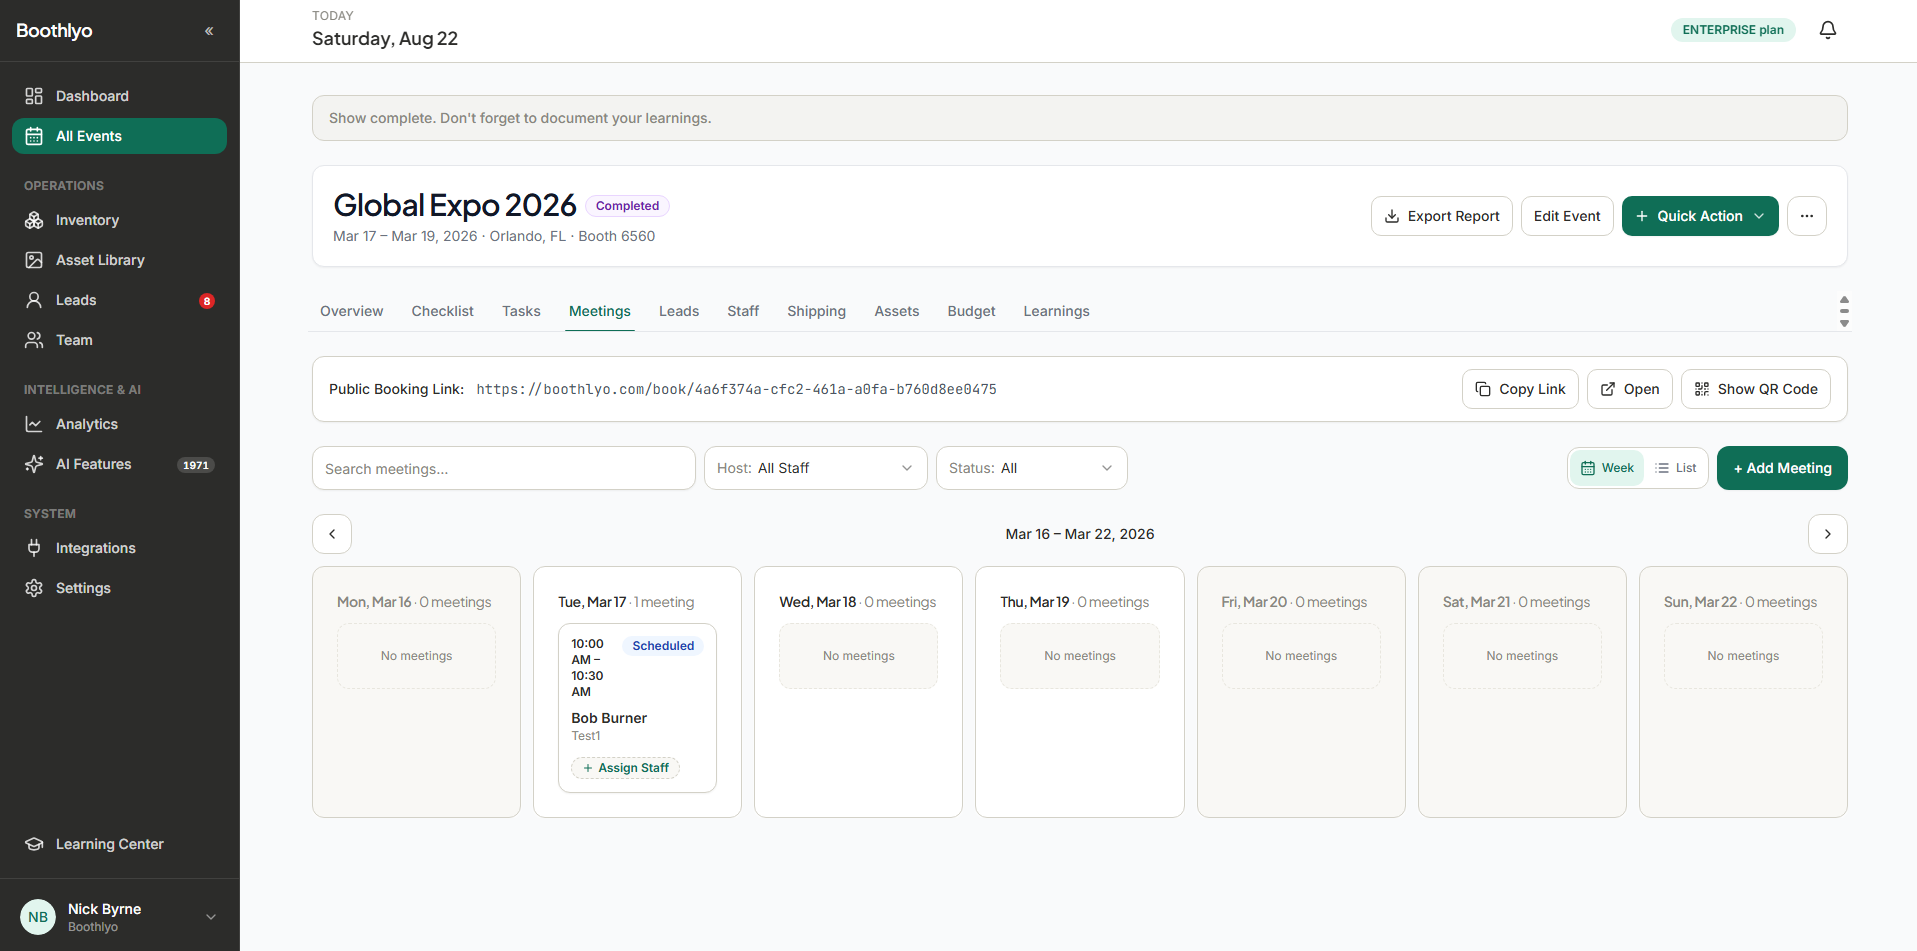Click the Inventory boxes icon

(x=34, y=220)
